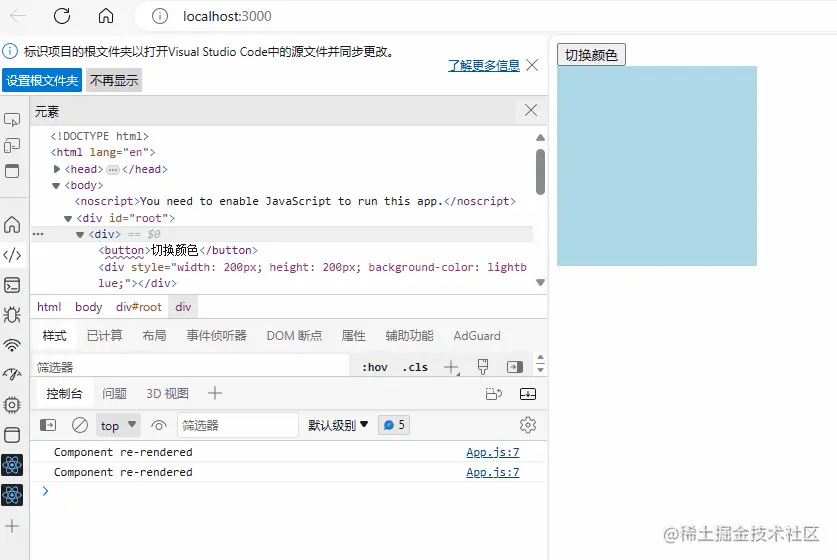Screen dimensions: 837x560
Task: Select the 3D 视图 drawer tab
Action: pyautogui.click(x=167, y=394)
